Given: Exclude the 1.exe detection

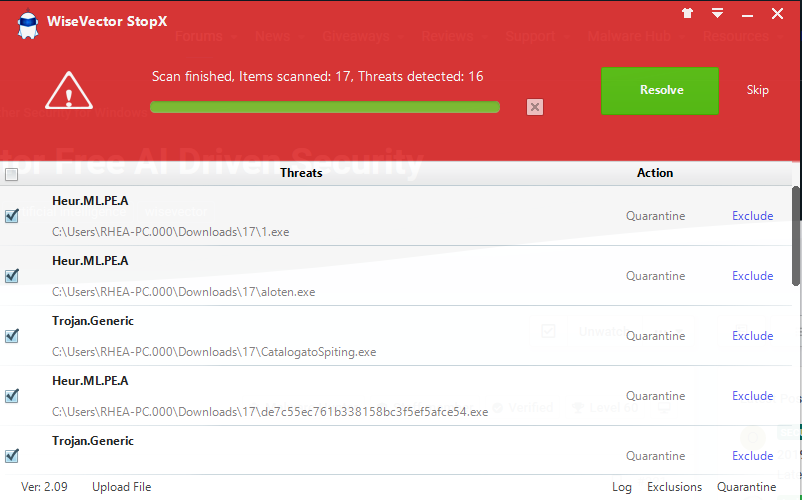Looking at the screenshot, I should pyautogui.click(x=752, y=216).
